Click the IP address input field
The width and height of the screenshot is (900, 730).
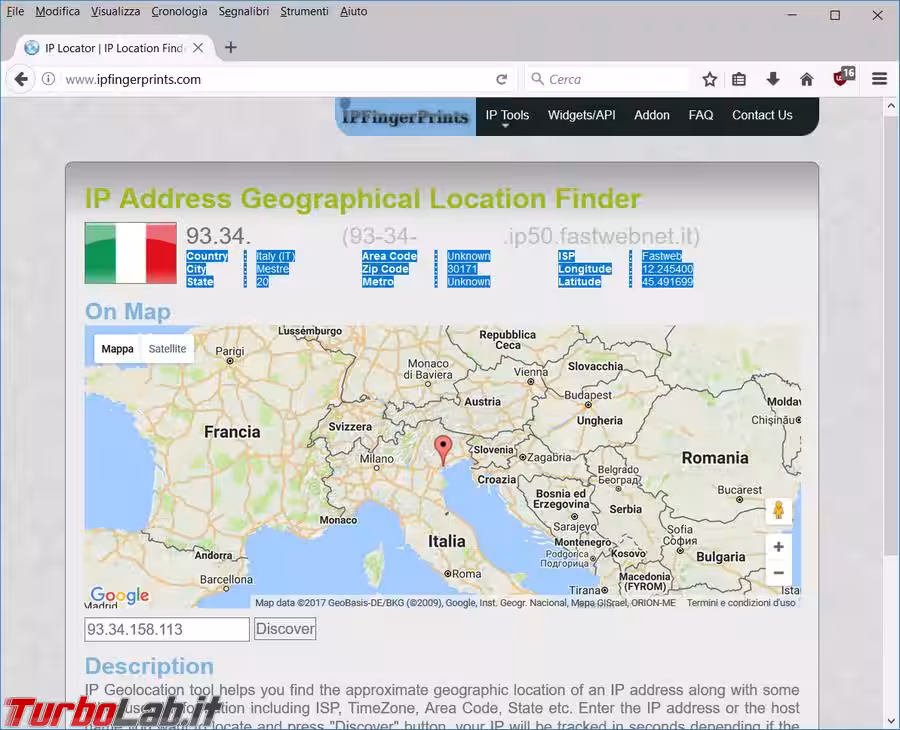point(167,629)
